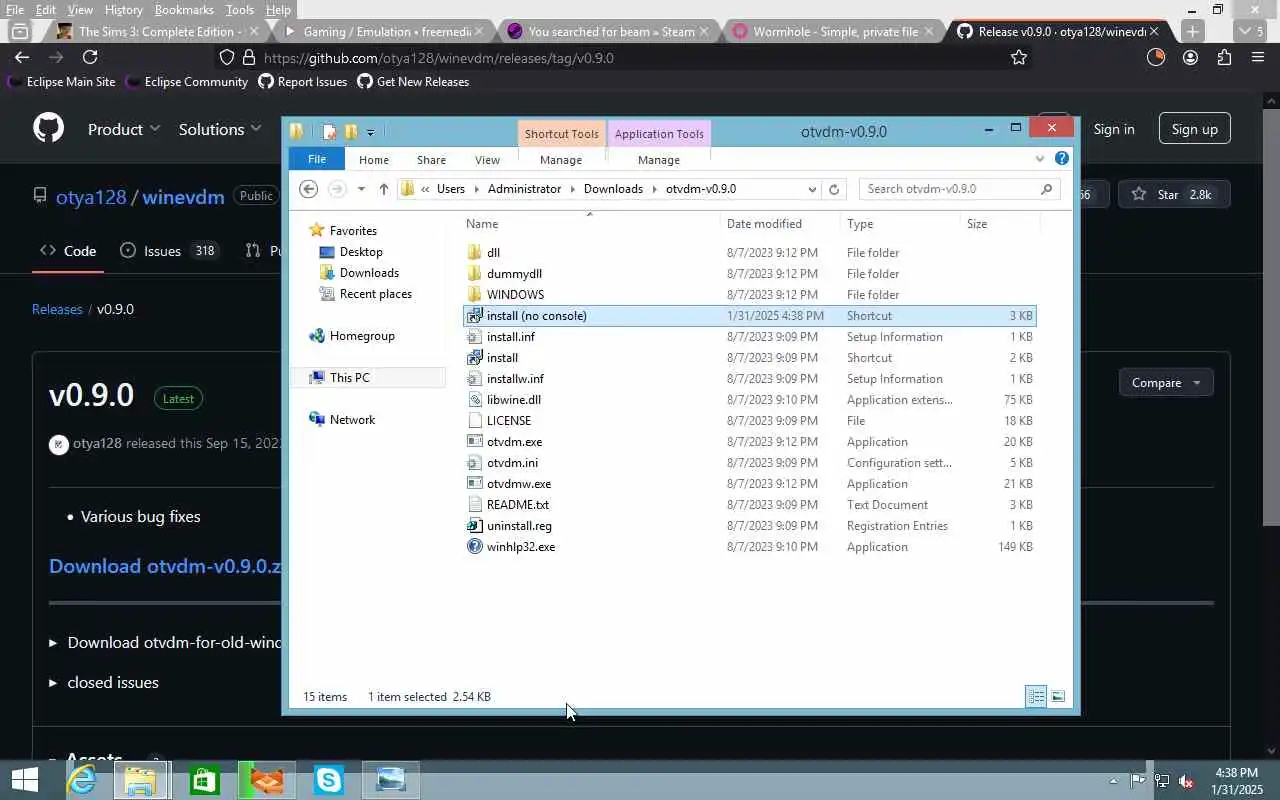
Task: Select otvdm.exe application file
Action: pyautogui.click(x=514, y=442)
